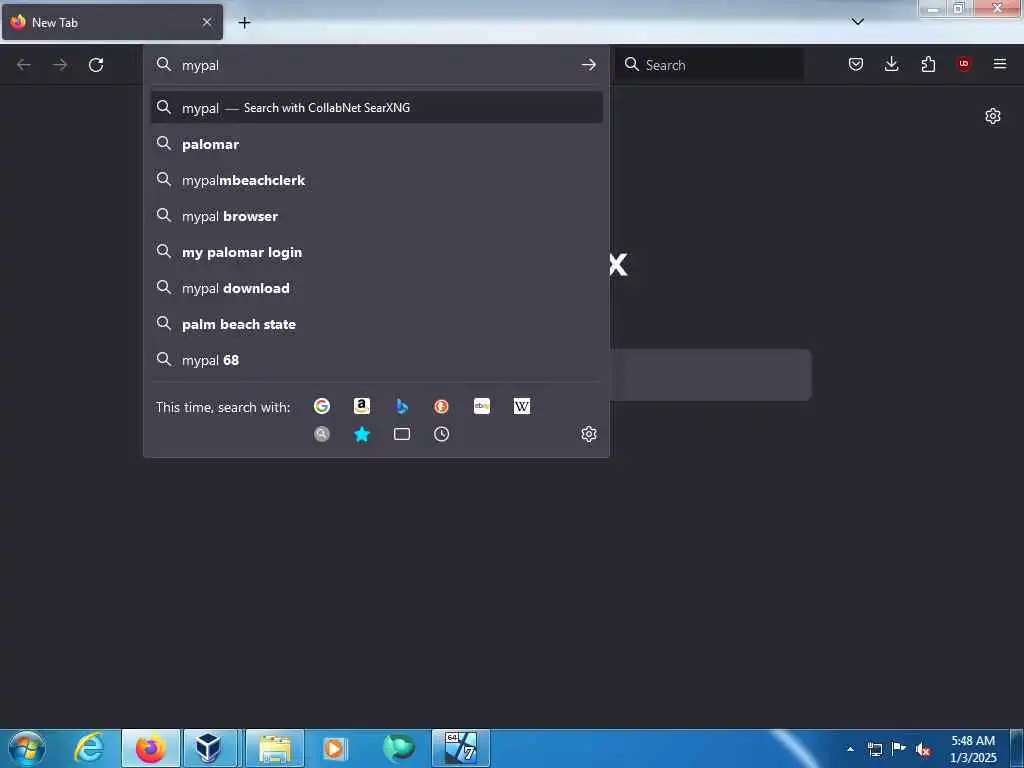This screenshot has height=768, width=1024.
Task: Reload the current page
Action: pyautogui.click(x=96, y=65)
